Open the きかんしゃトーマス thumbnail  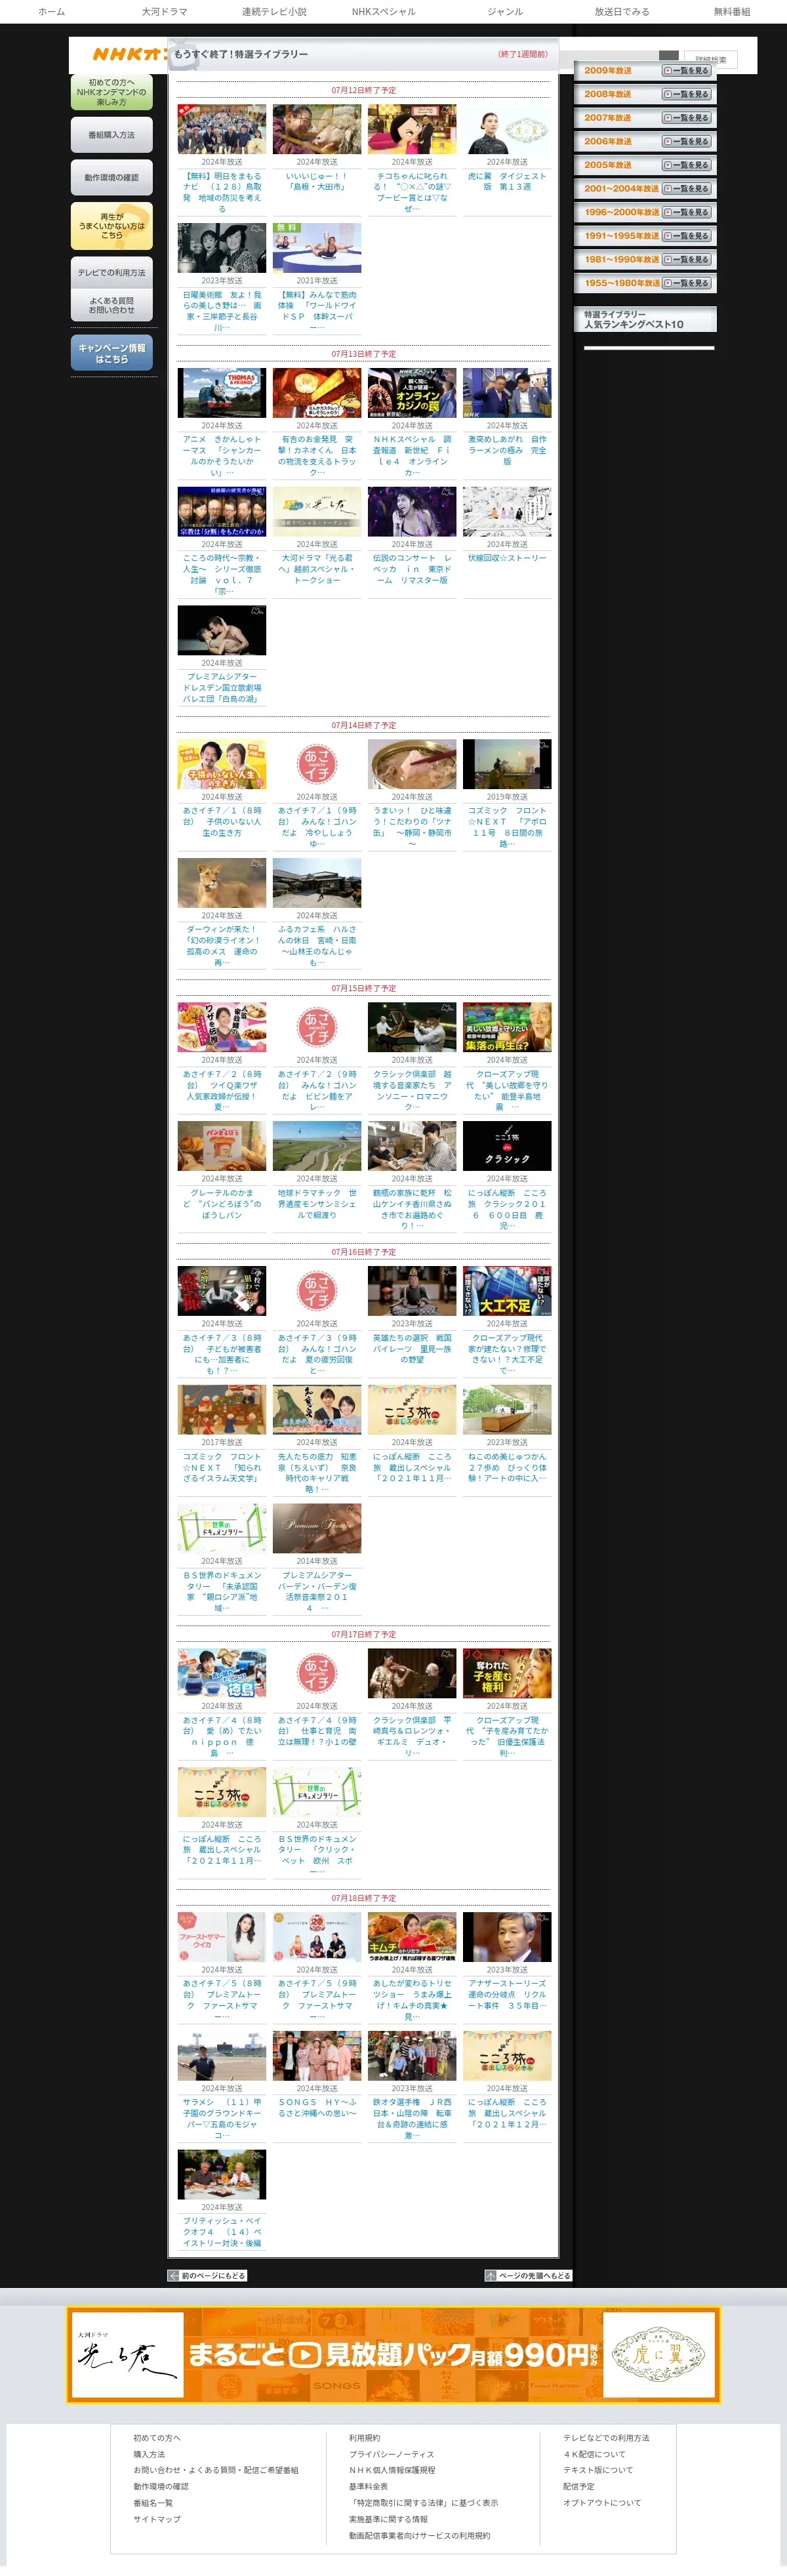(x=222, y=393)
